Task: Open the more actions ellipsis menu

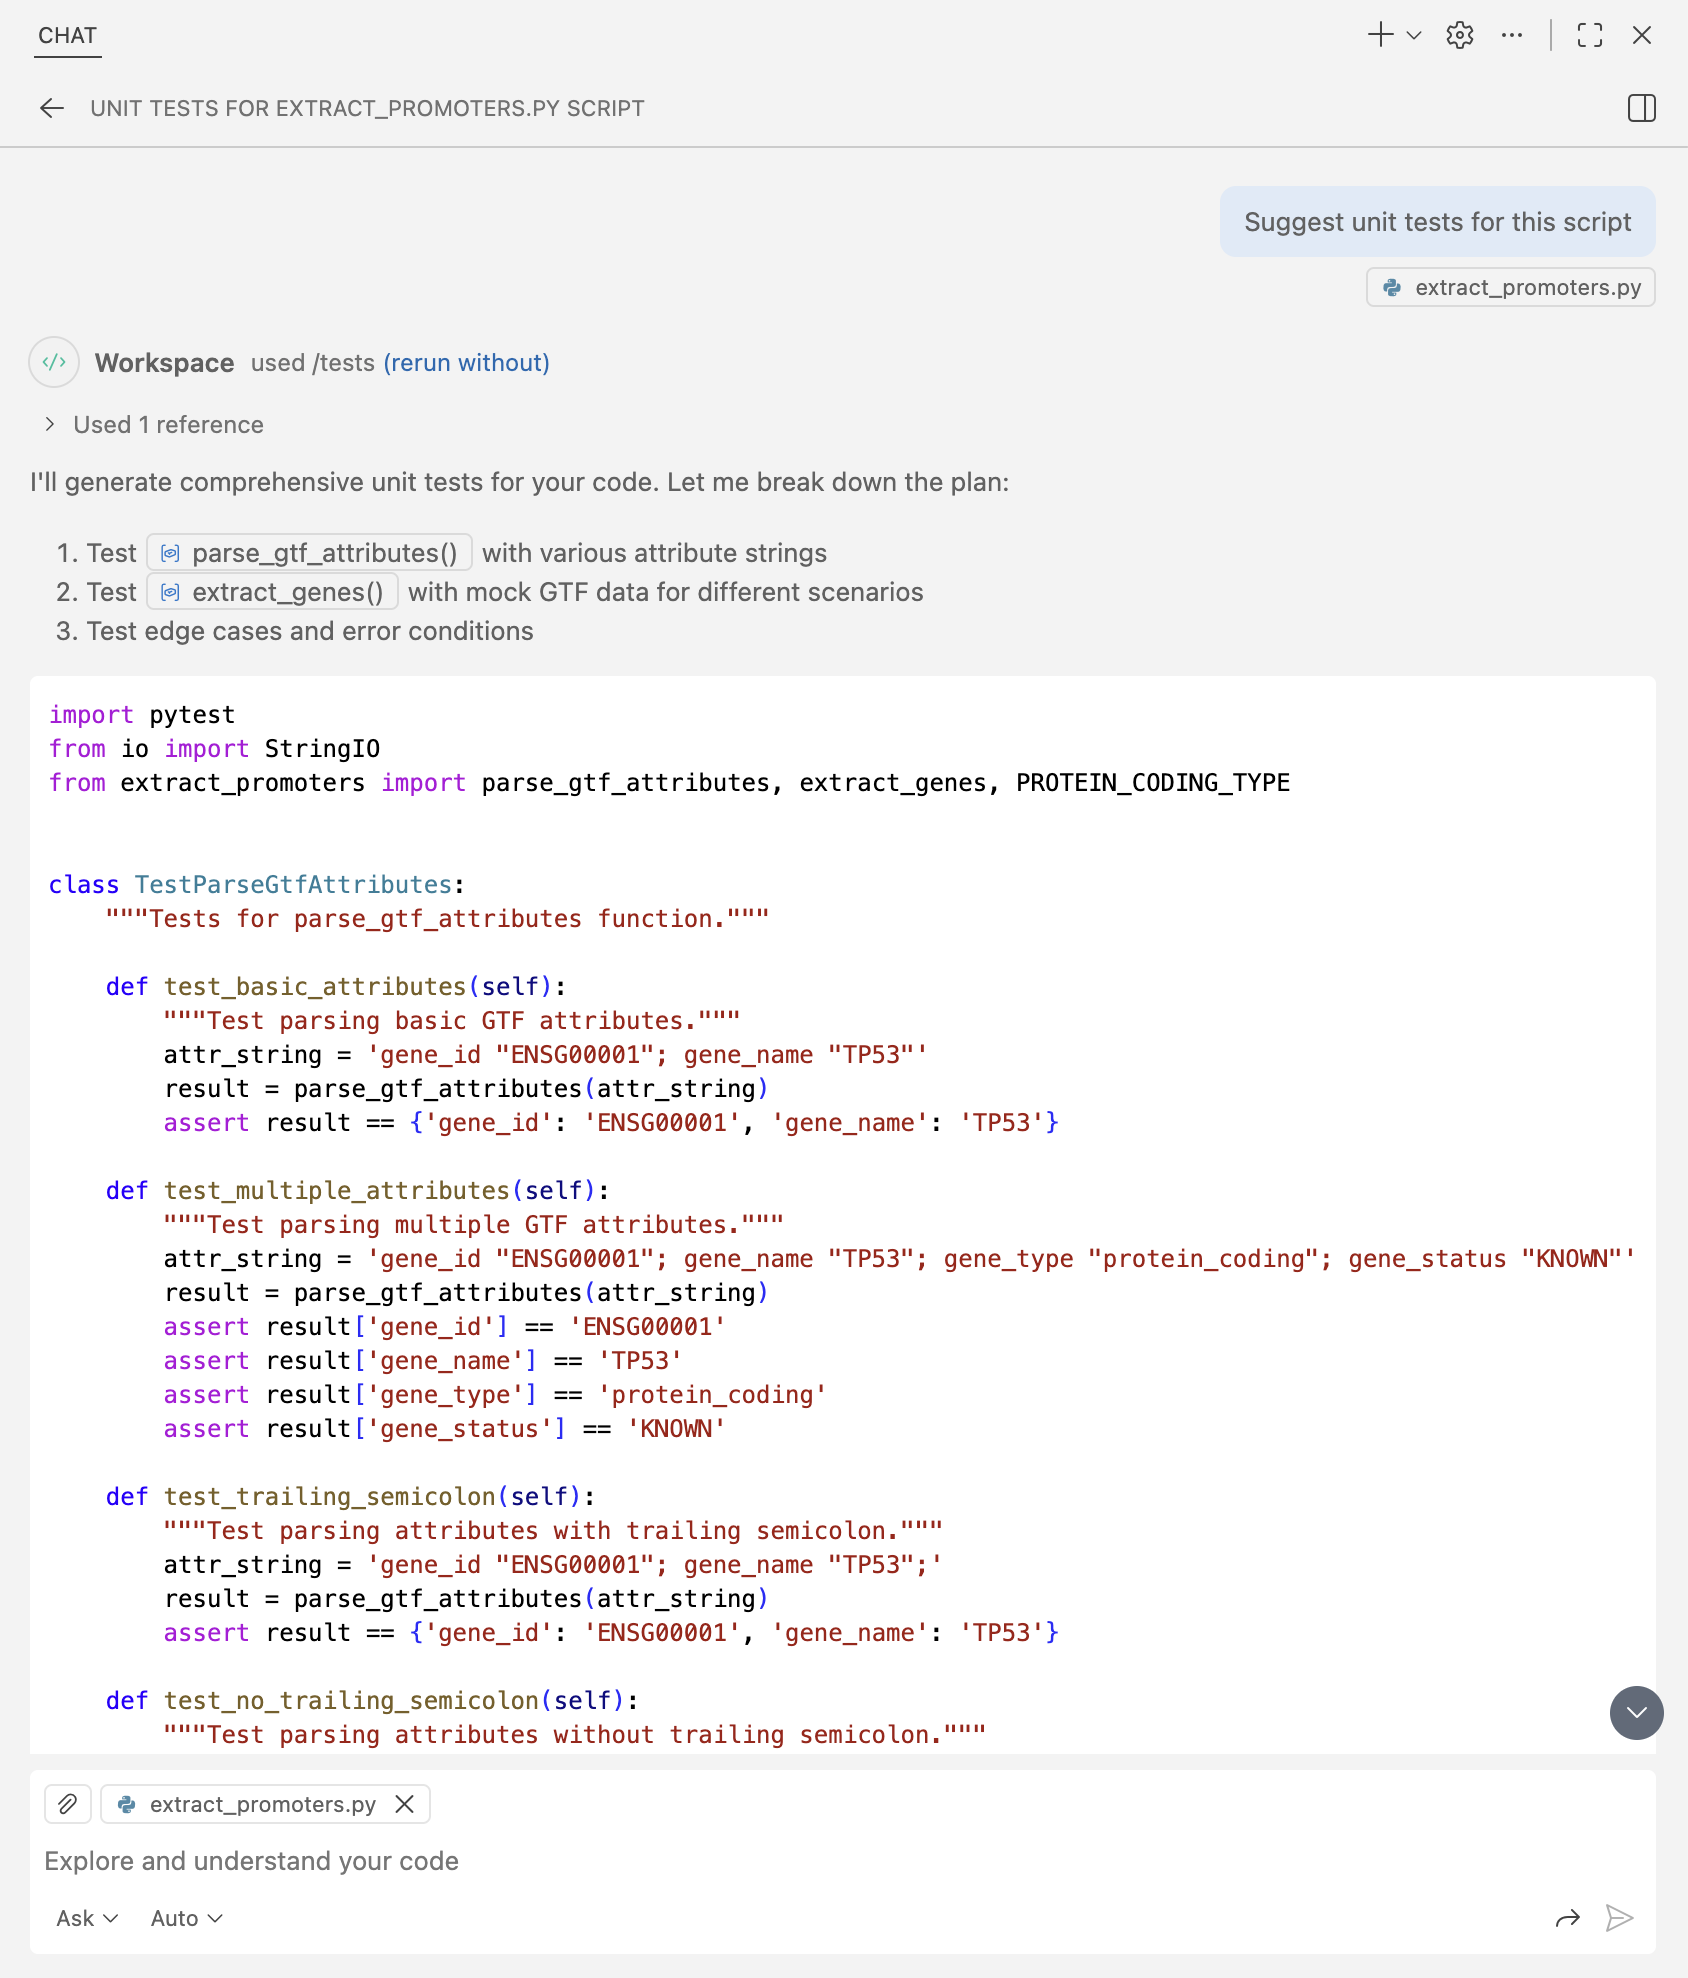Action: coord(1512,35)
